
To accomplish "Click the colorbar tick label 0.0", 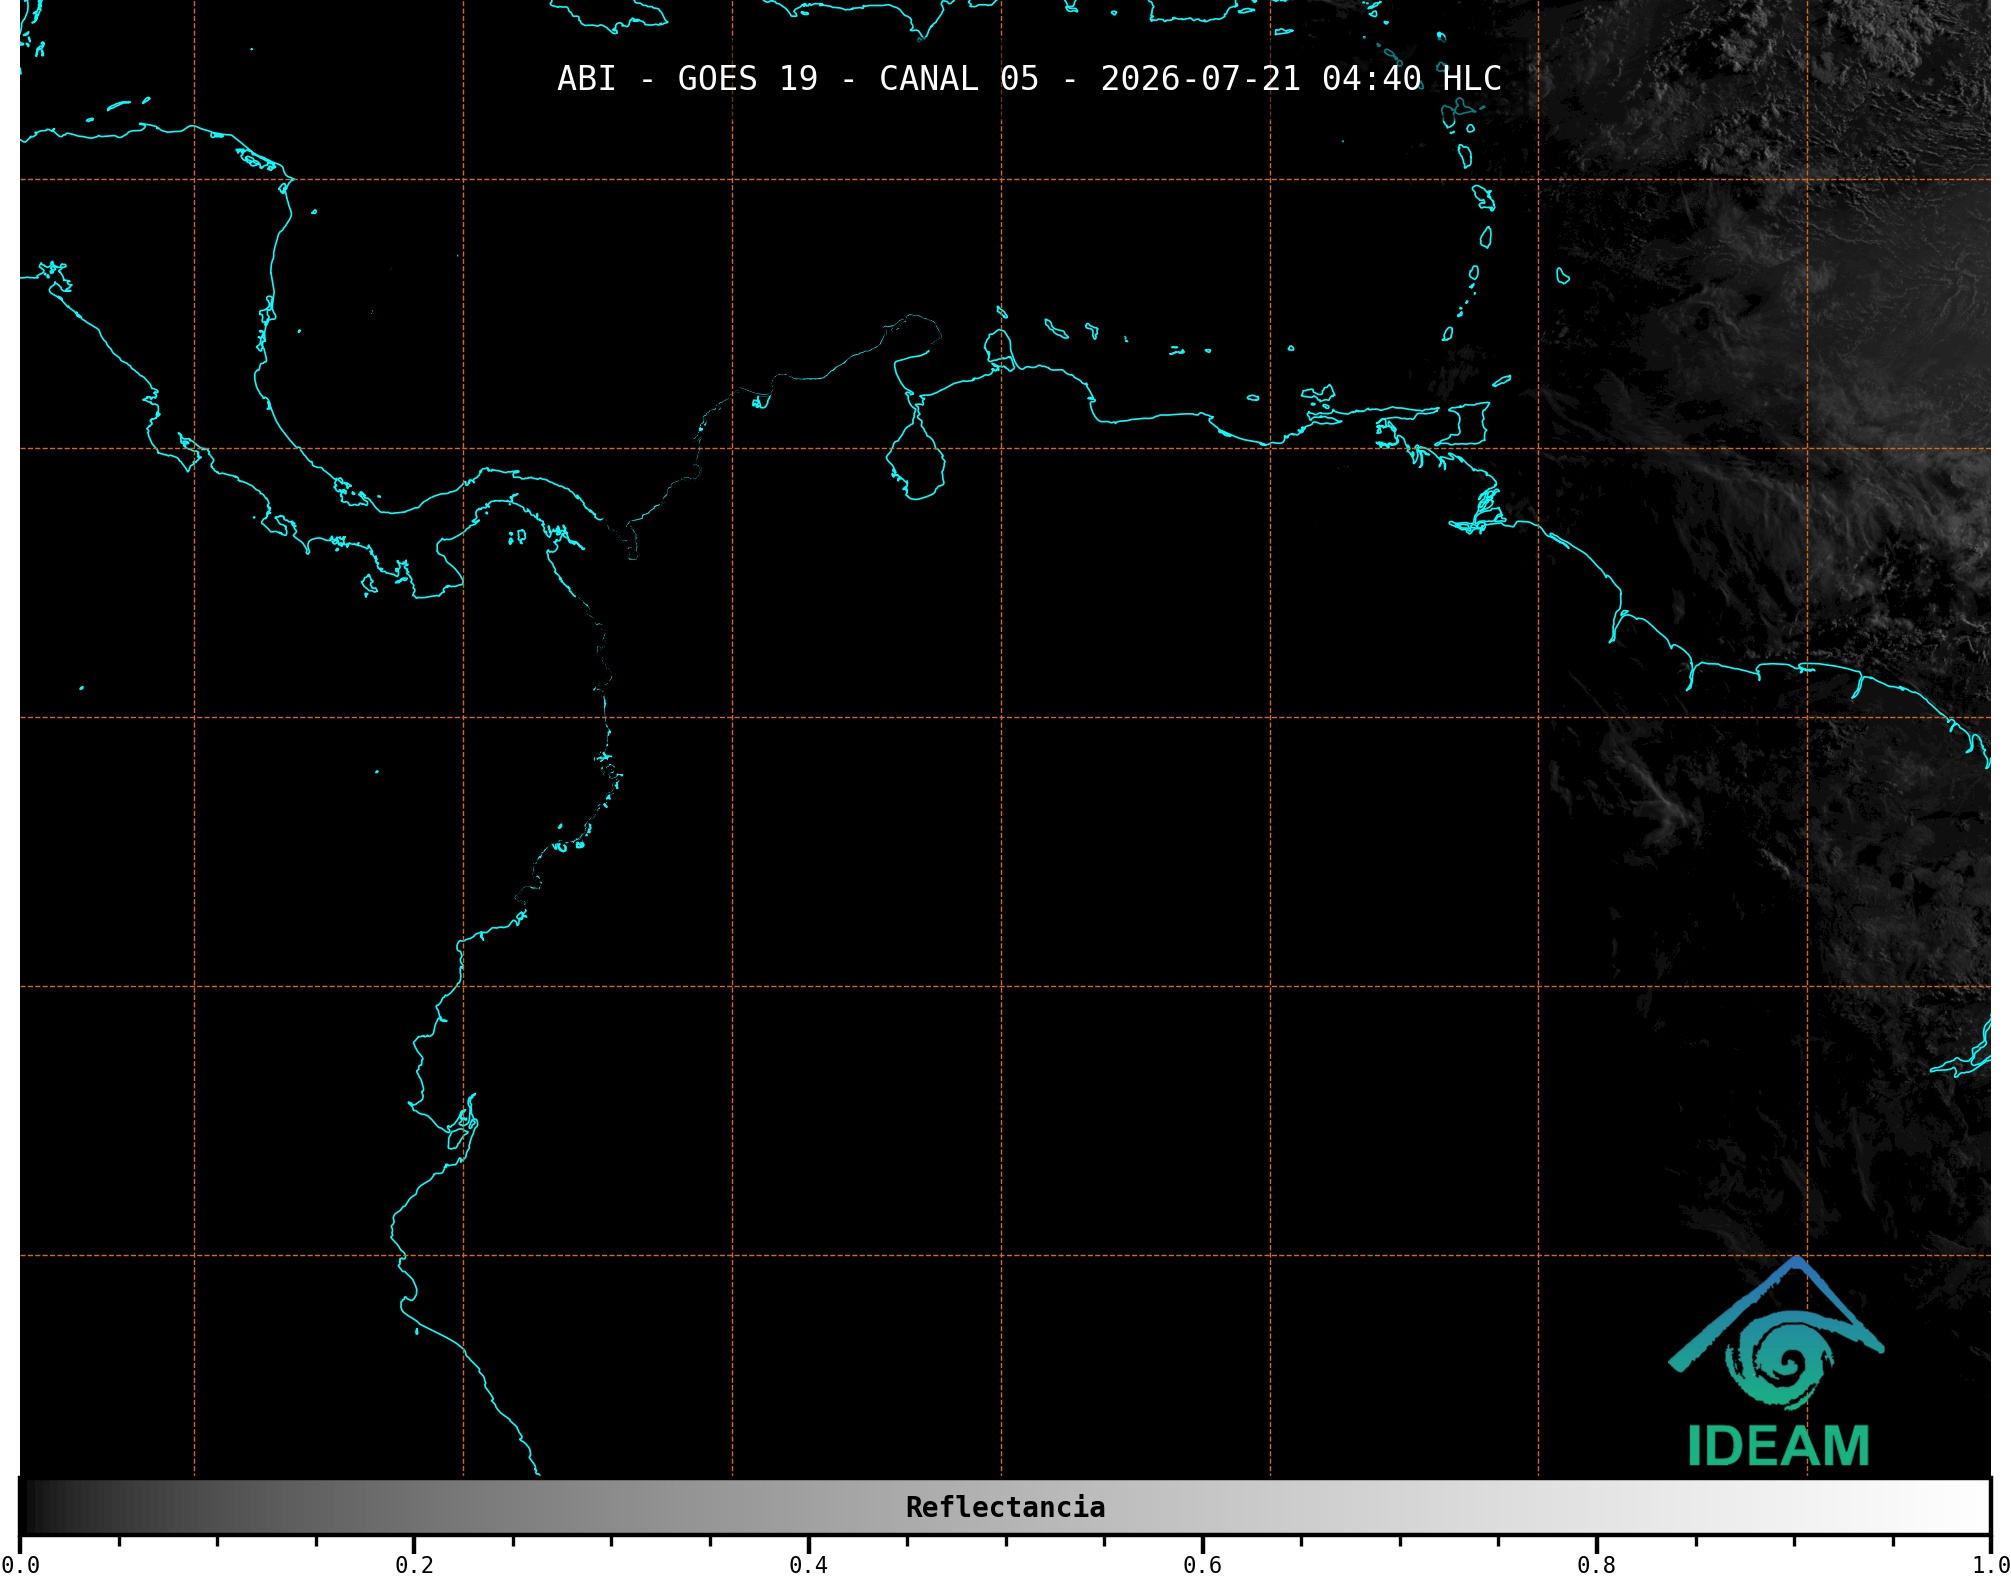I will pyautogui.click(x=21, y=1565).
